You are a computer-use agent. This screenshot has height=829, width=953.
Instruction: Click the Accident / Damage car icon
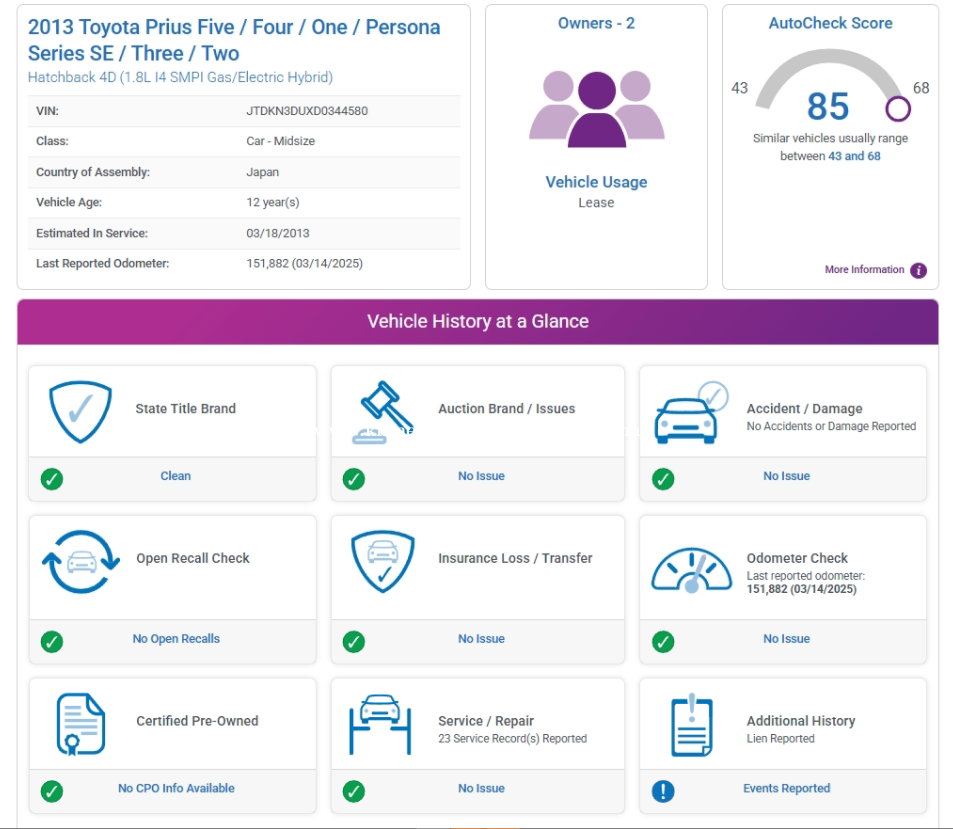[691, 413]
